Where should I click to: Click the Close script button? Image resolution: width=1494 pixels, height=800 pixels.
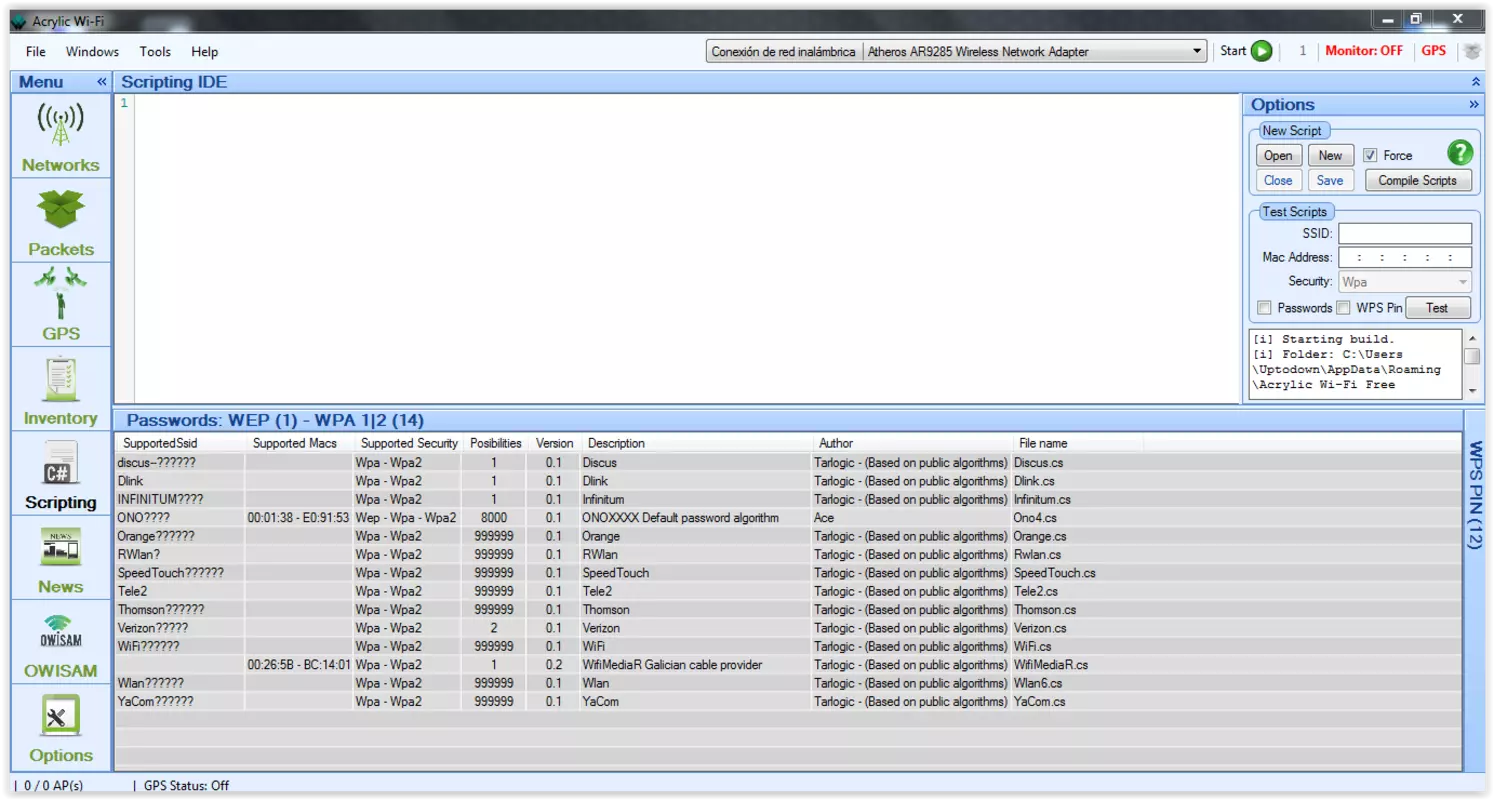(x=1278, y=180)
